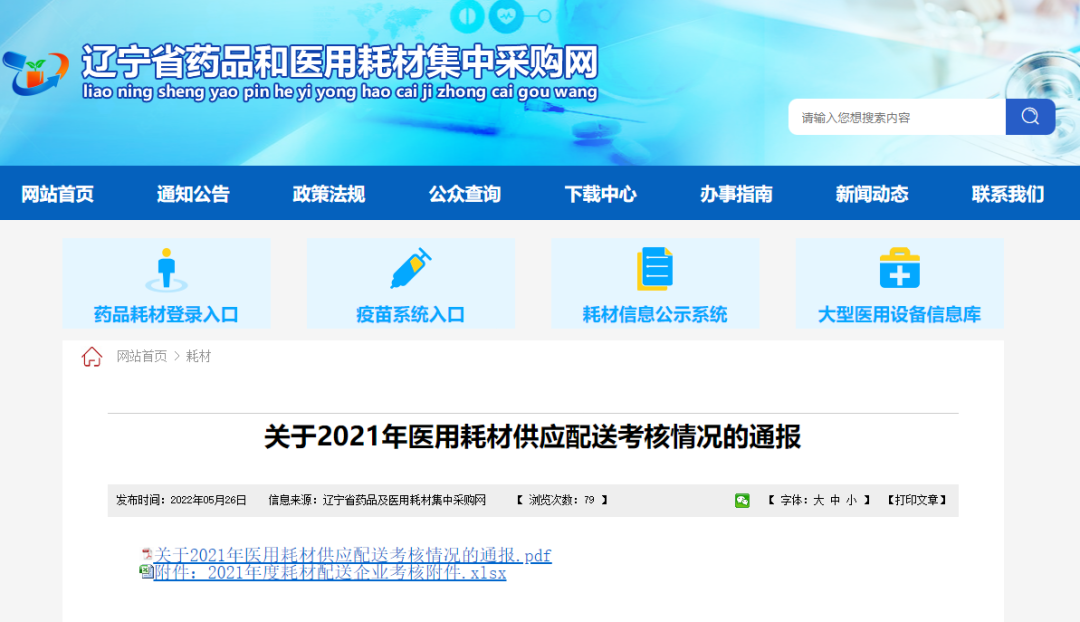Click the WeChat share icon
The width and height of the screenshot is (1080, 622).
coord(742,501)
